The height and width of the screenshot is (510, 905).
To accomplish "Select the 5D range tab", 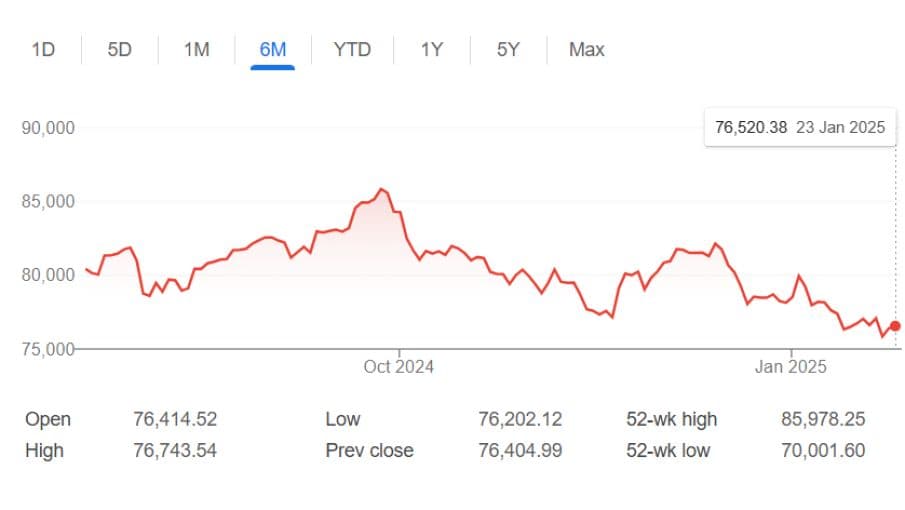I will click(119, 49).
